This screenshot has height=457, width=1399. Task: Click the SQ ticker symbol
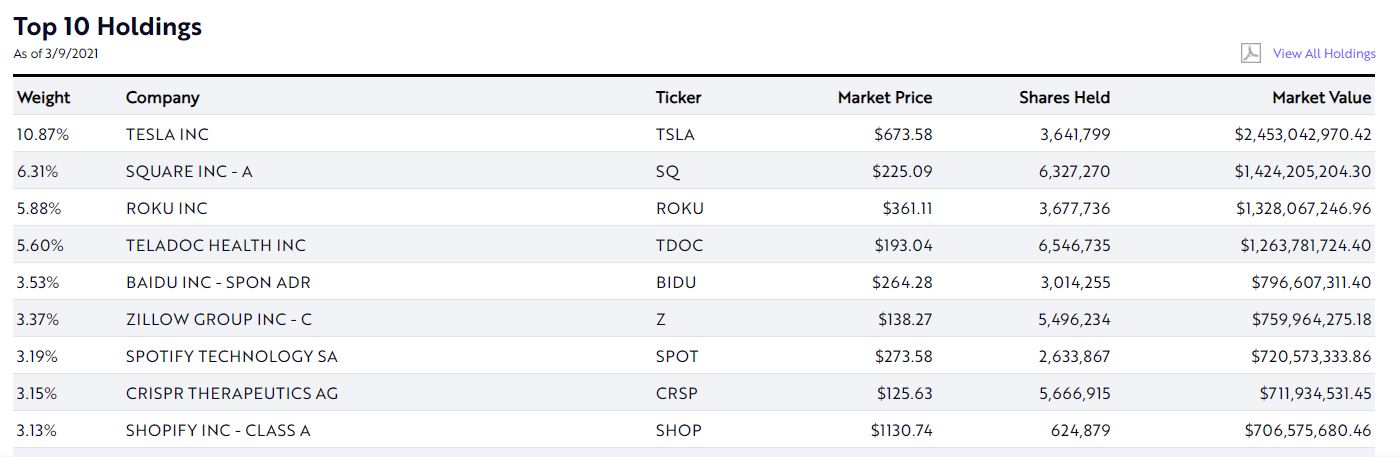click(667, 171)
